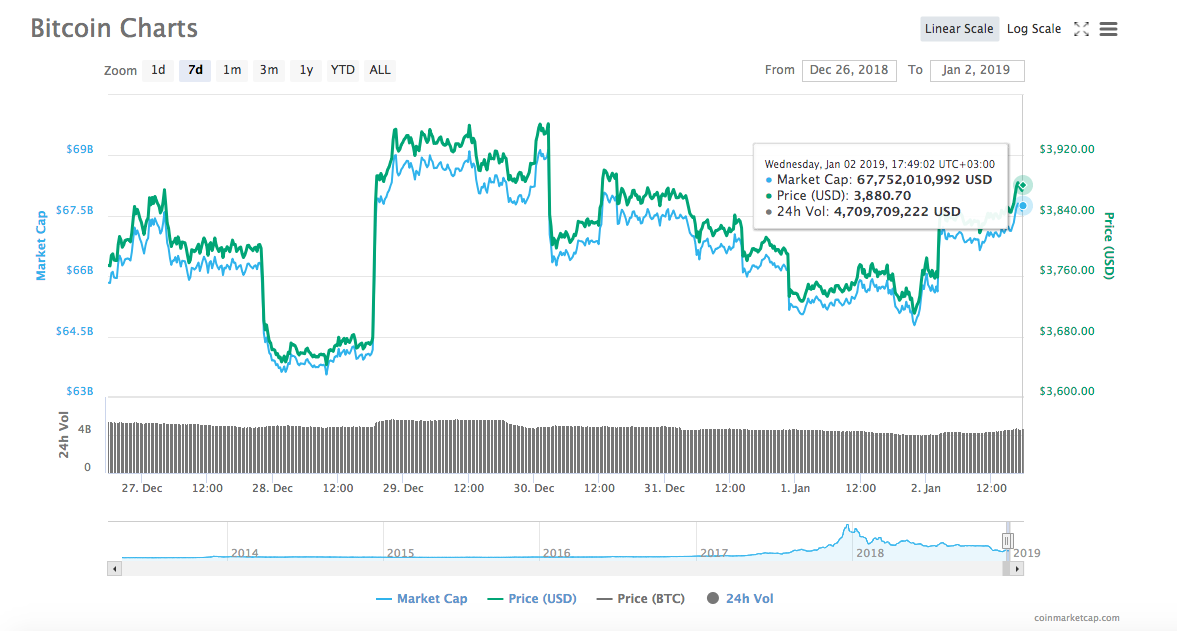Image resolution: width=1177 pixels, height=631 pixels.
Task: Edit the To date Jan 2, 2019
Action: click(977, 71)
